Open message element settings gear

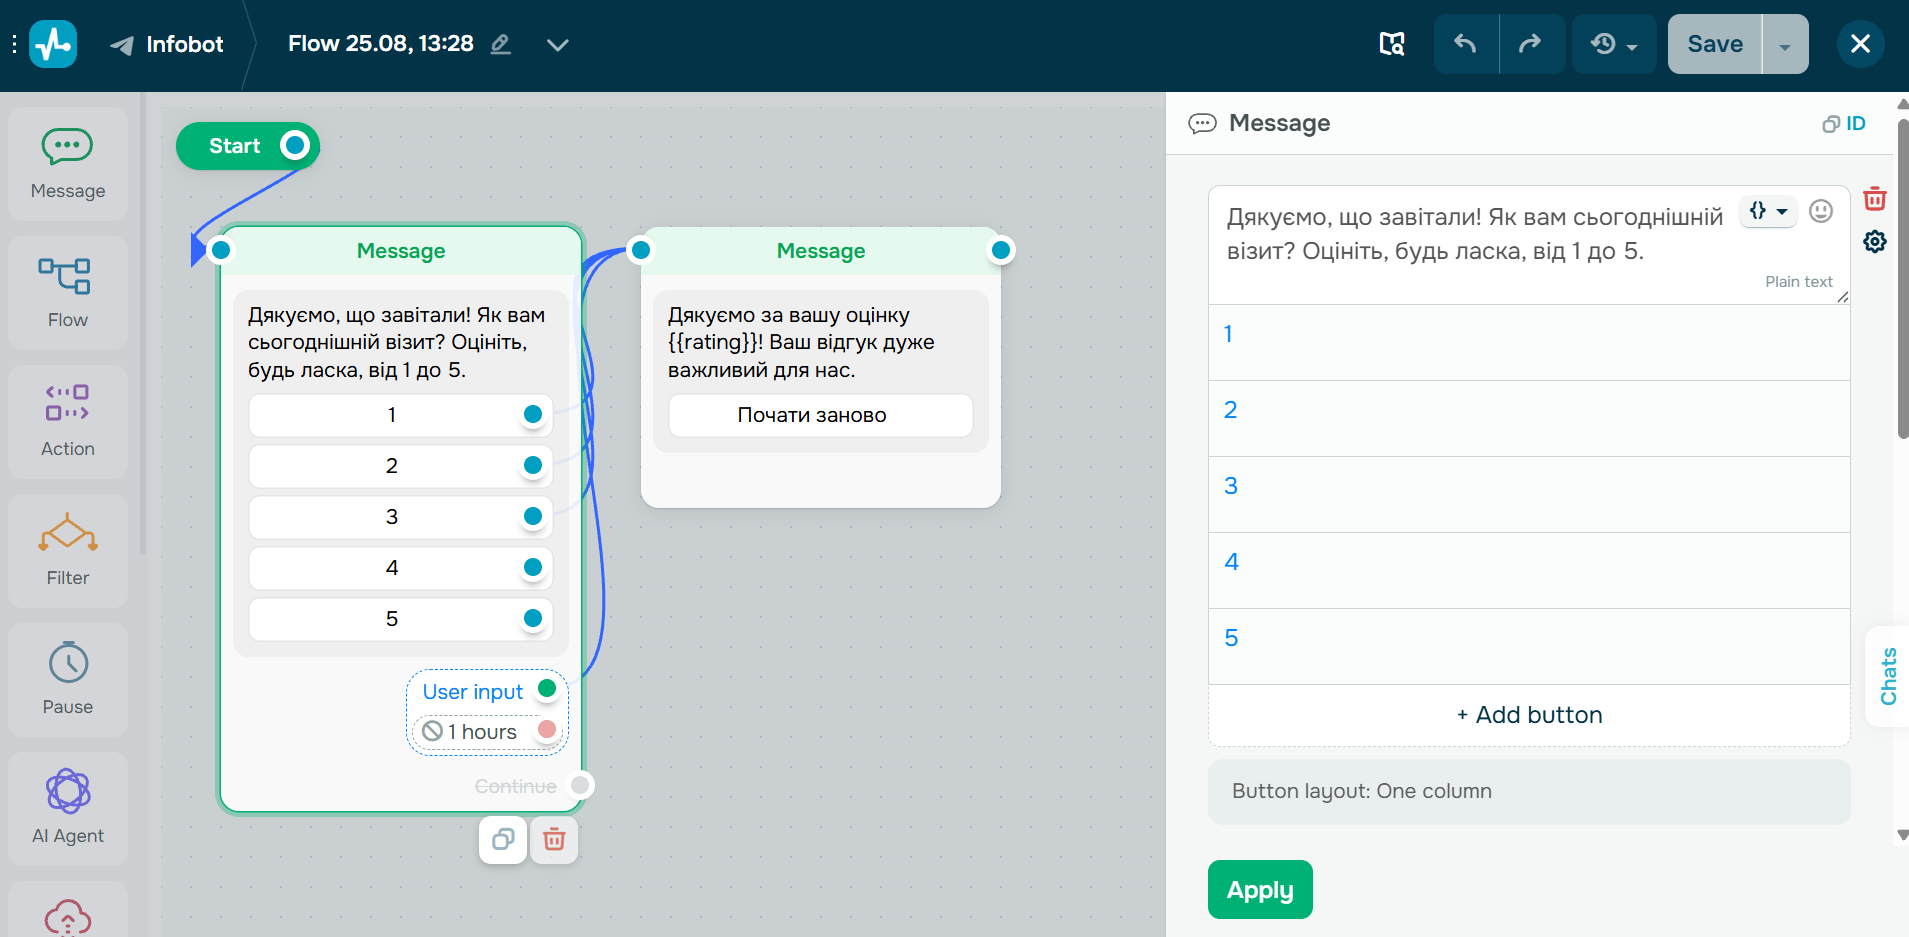click(1875, 241)
